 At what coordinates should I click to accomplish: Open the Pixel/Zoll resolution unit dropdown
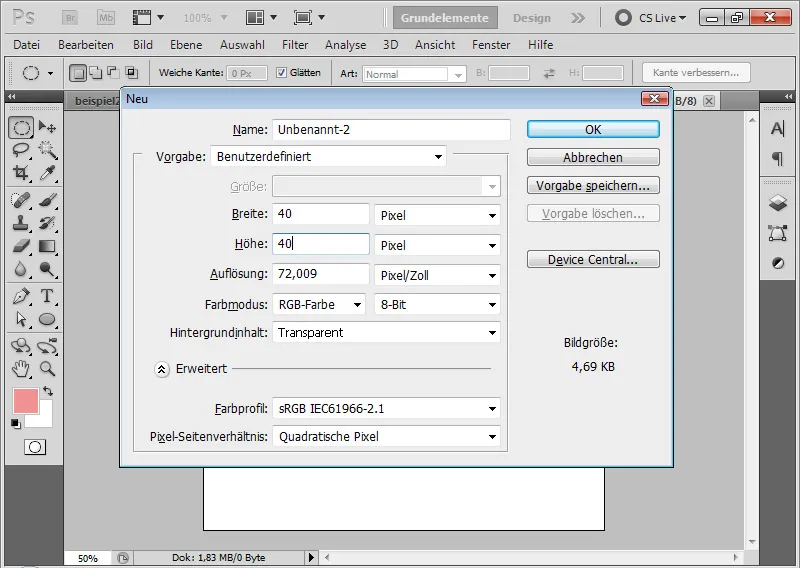pos(437,276)
